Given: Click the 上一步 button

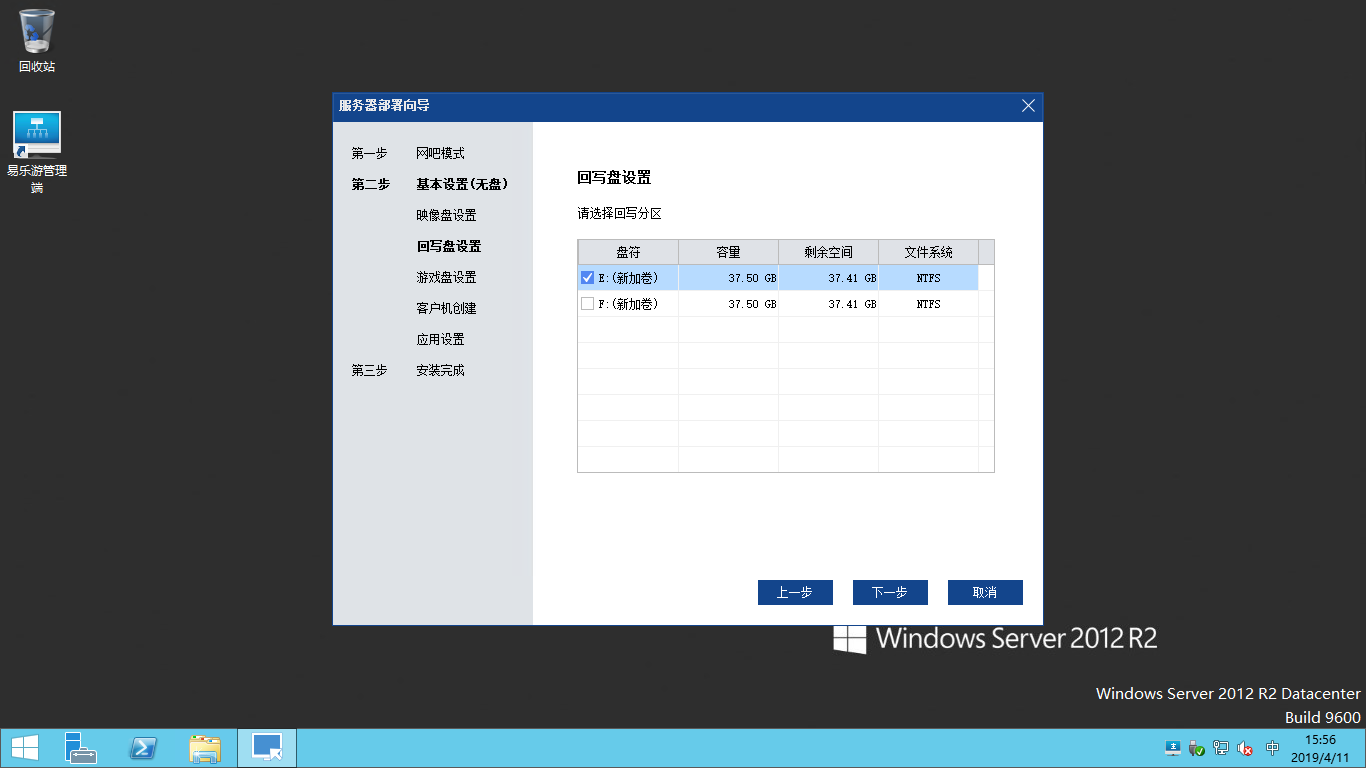Looking at the screenshot, I should tap(795, 592).
